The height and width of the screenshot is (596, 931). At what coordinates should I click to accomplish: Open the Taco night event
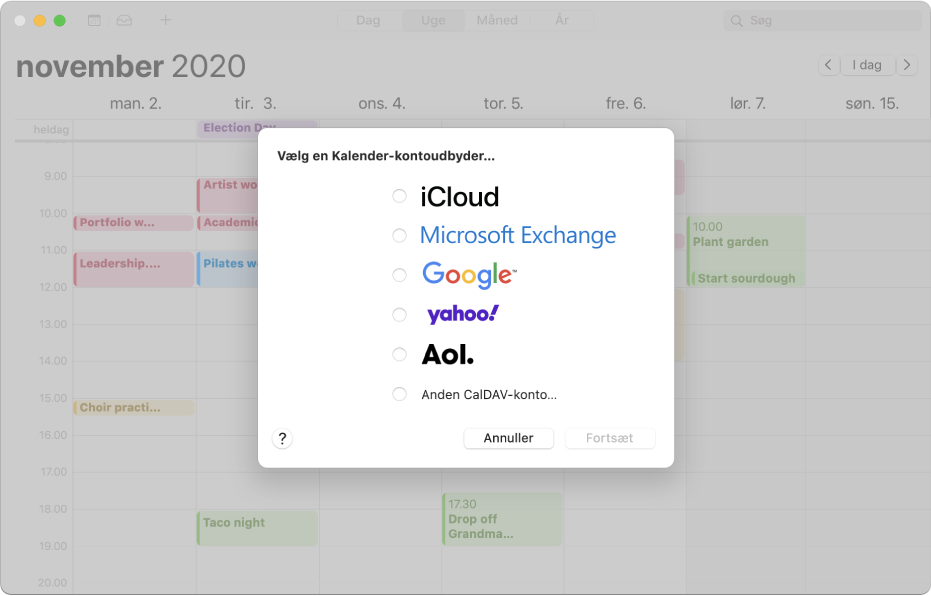click(257, 528)
